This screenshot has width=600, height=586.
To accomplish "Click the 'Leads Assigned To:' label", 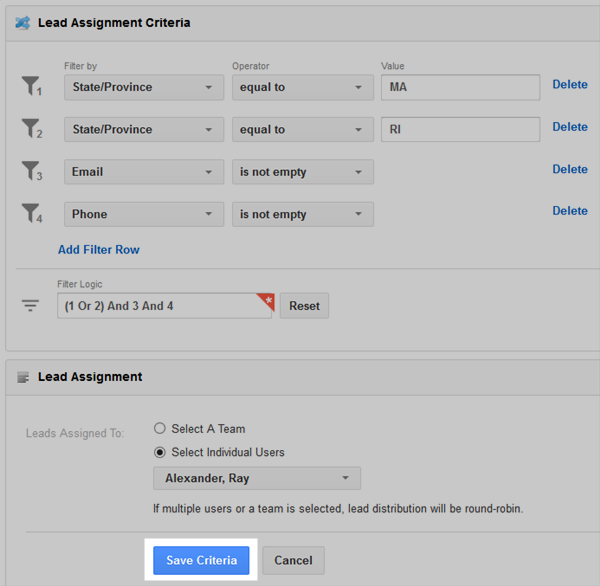I will coord(75,433).
